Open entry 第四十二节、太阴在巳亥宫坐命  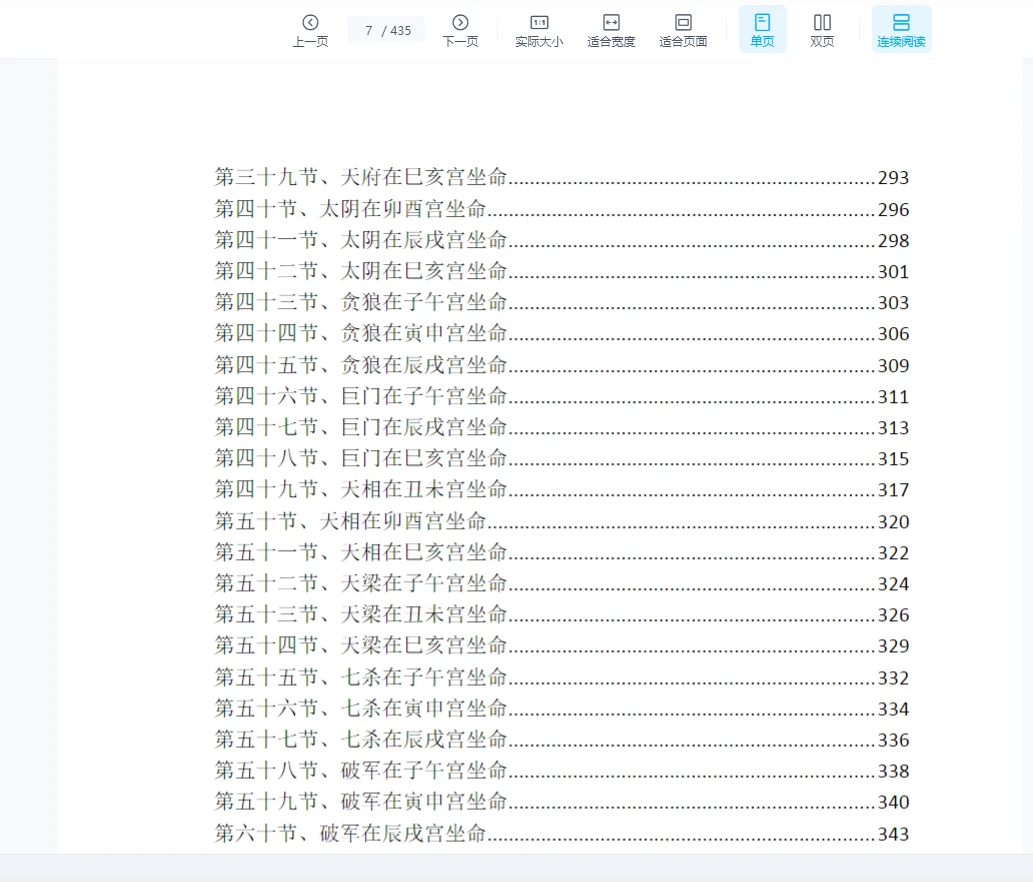(562, 271)
